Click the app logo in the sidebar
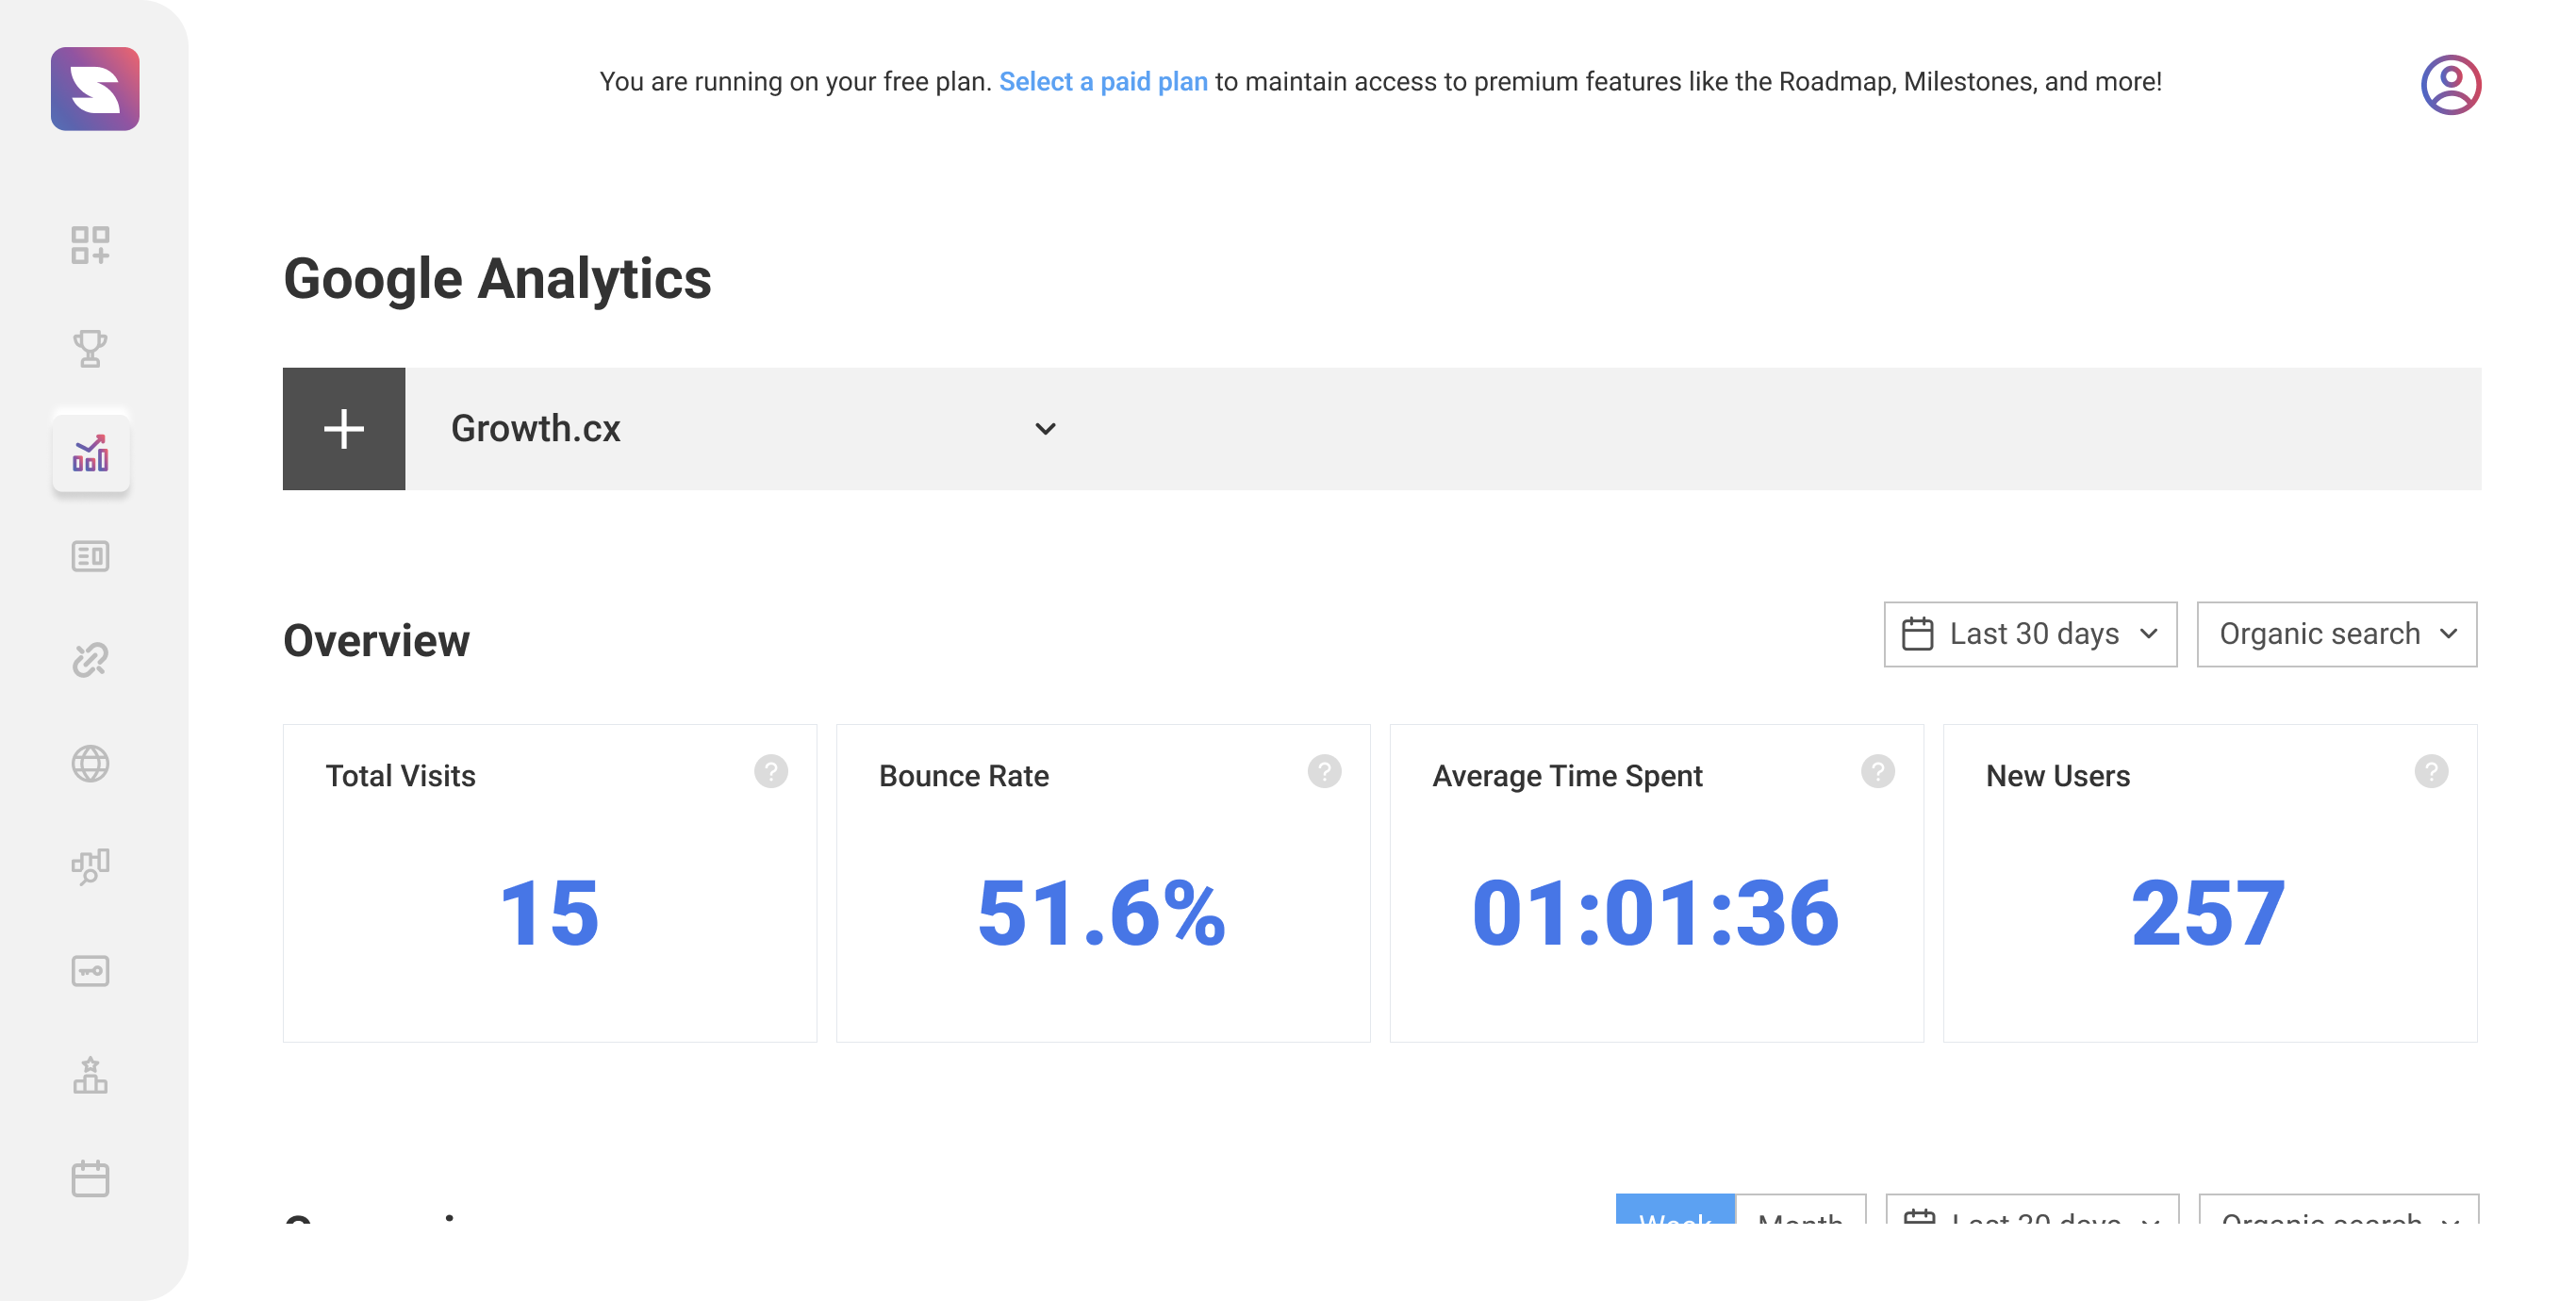The height and width of the screenshot is (1301, 2576). (x=95, y=89)
